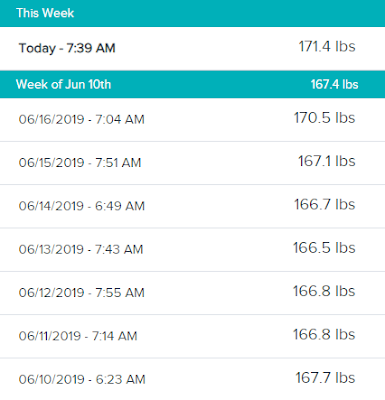Select the 170.5 lbs weight reading

(x=324, y=118)
